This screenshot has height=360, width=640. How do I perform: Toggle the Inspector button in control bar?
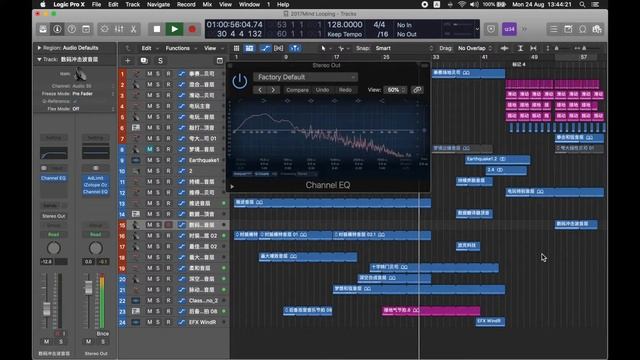(57, 29)
